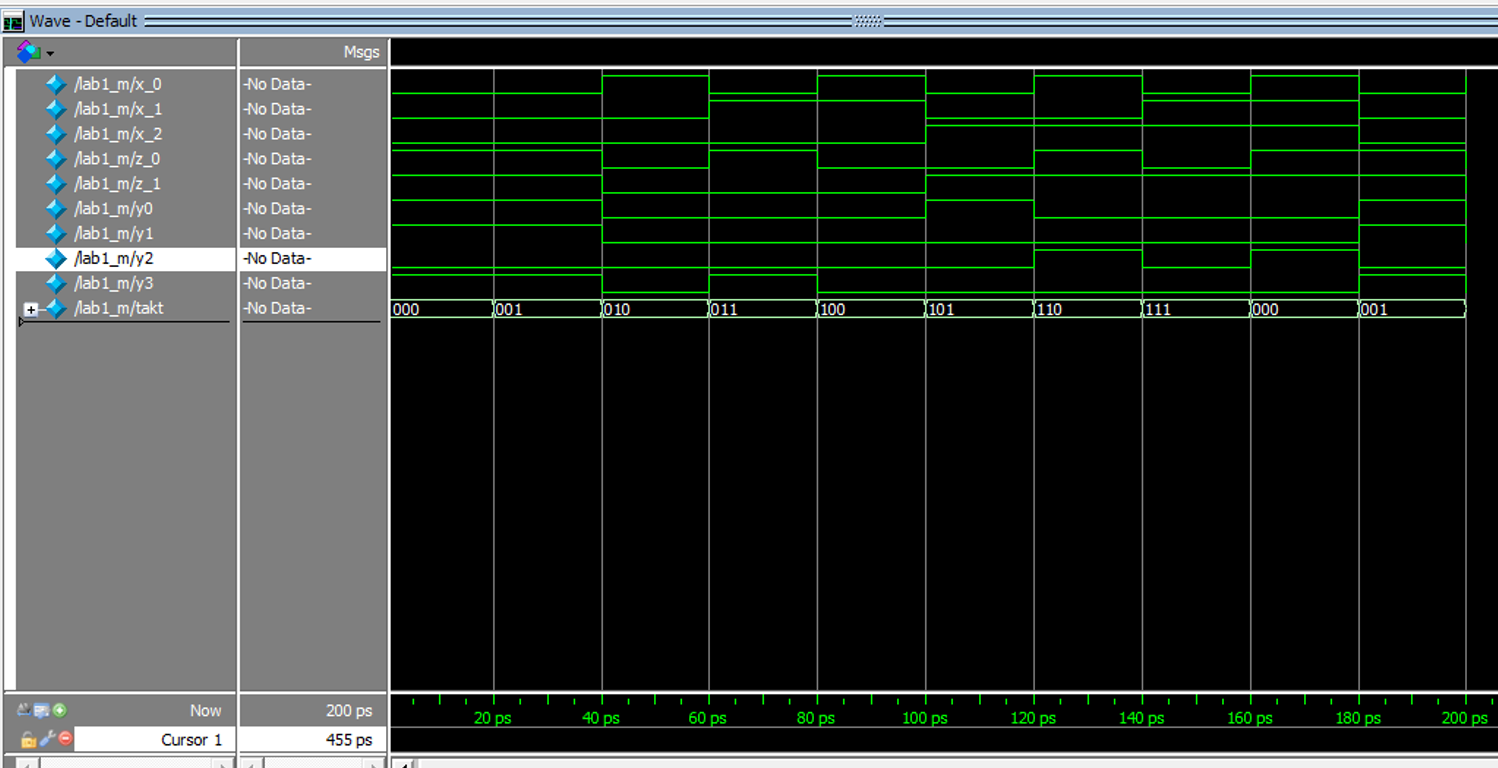
Task: Click the 60 ps timeline label
Action: tap(708, 718)
